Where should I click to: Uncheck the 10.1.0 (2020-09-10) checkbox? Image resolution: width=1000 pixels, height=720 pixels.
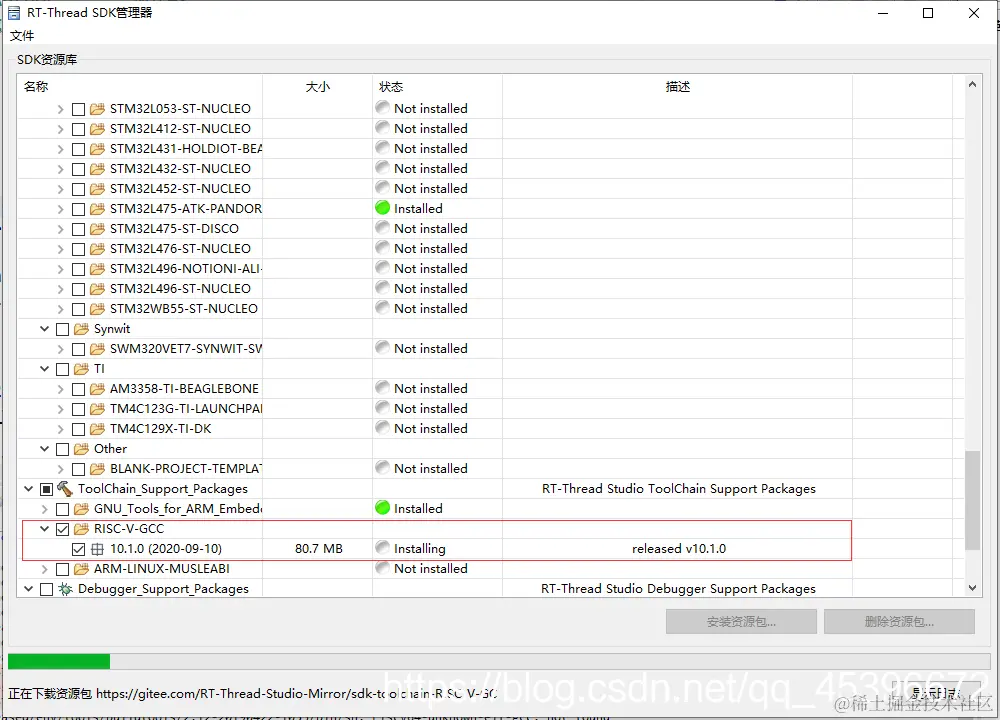(x=78, y=549)
